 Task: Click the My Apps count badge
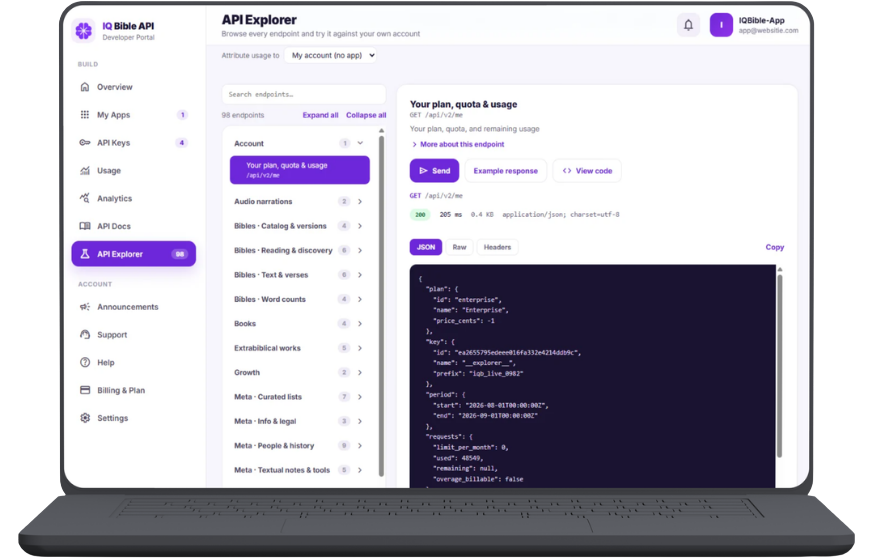(x=182, y=115)
